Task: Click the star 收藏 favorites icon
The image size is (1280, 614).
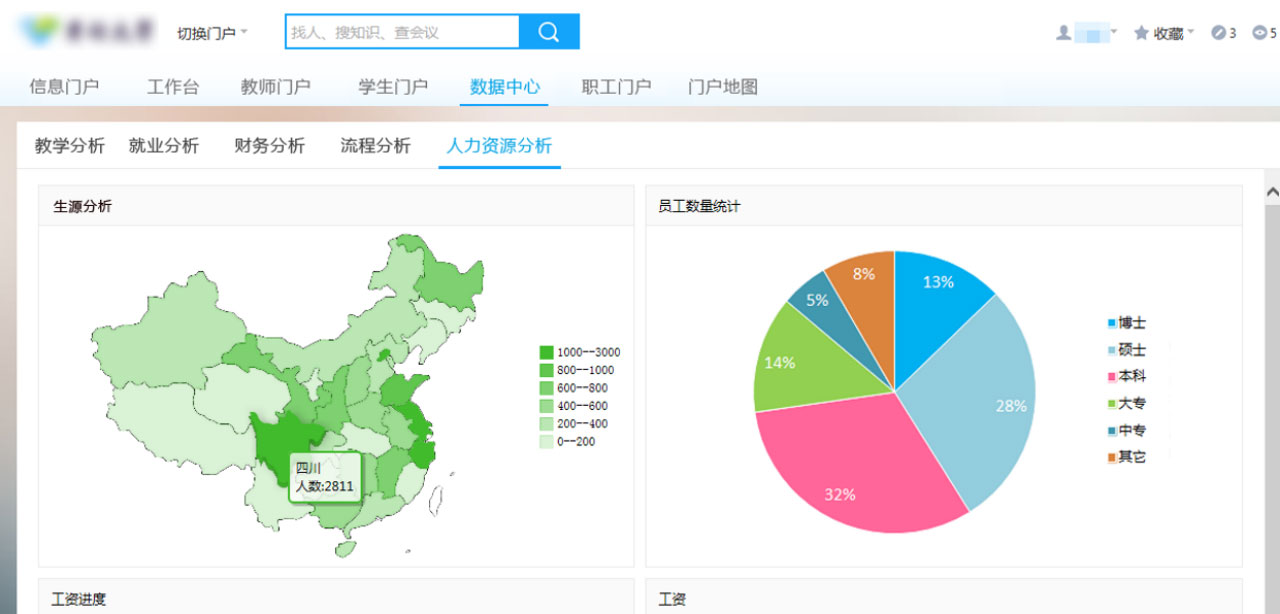Action: click(1141, 33)
